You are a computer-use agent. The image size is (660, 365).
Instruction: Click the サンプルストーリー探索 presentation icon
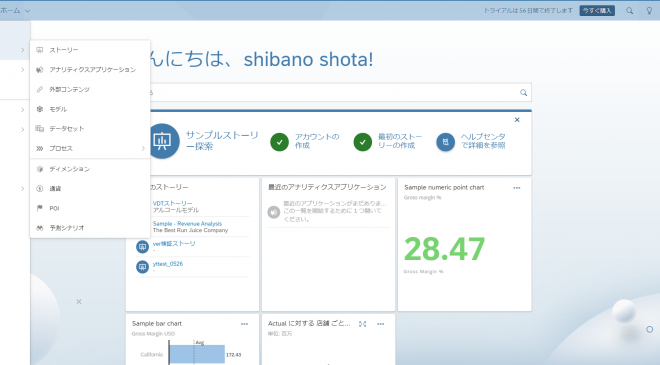(163, 141)
